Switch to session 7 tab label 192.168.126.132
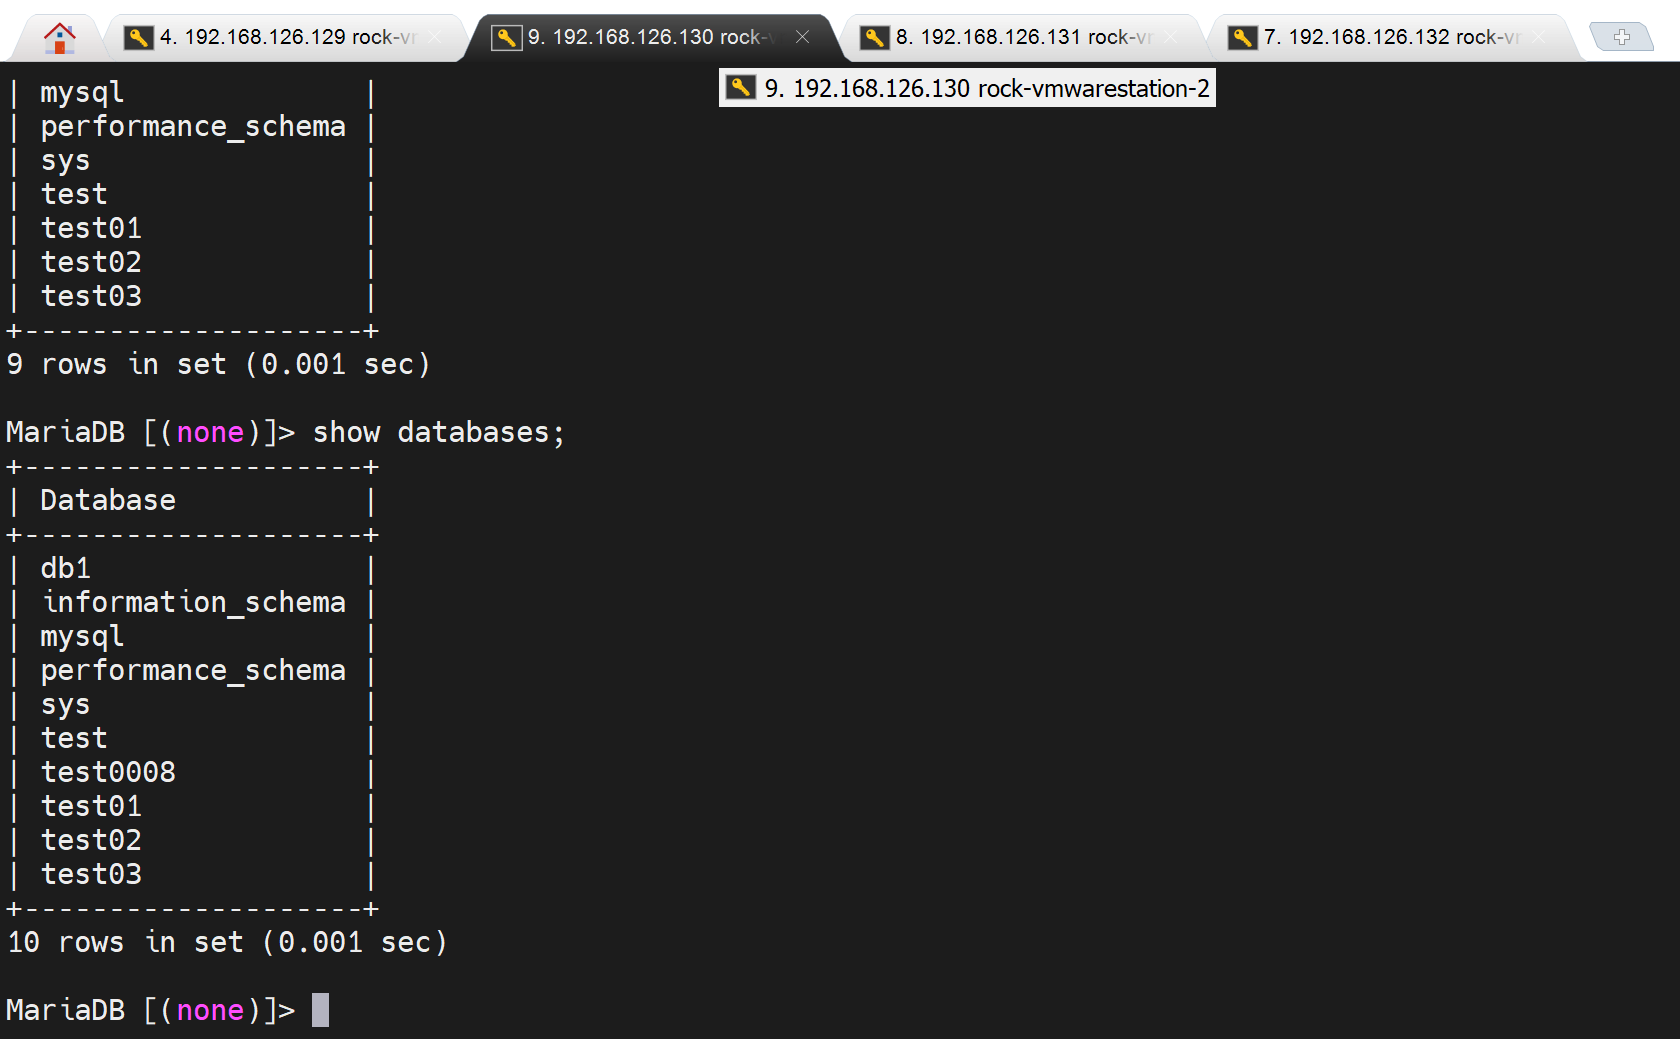 click(x=1390, y=38)
